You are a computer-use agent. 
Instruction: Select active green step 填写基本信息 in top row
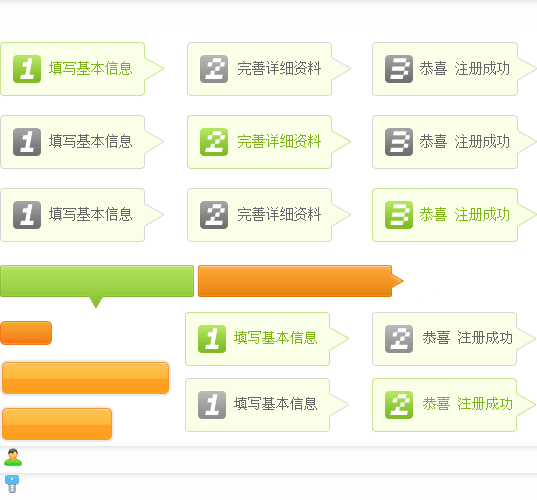82,69
